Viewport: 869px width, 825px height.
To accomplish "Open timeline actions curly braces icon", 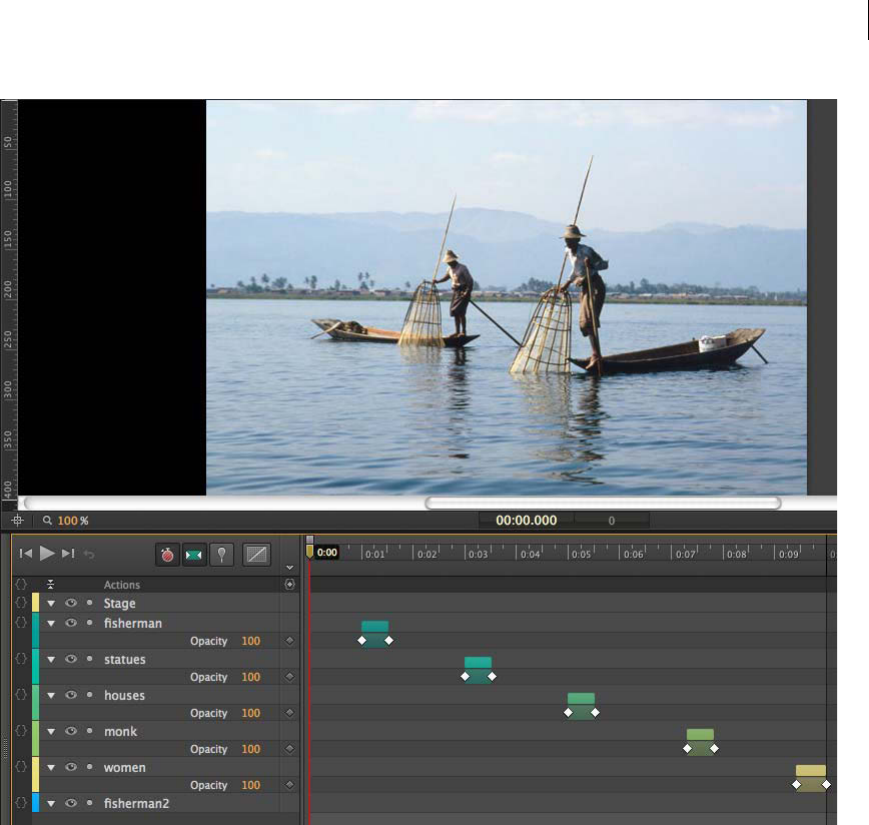I will pyautogui.click(x=21, y=584).
